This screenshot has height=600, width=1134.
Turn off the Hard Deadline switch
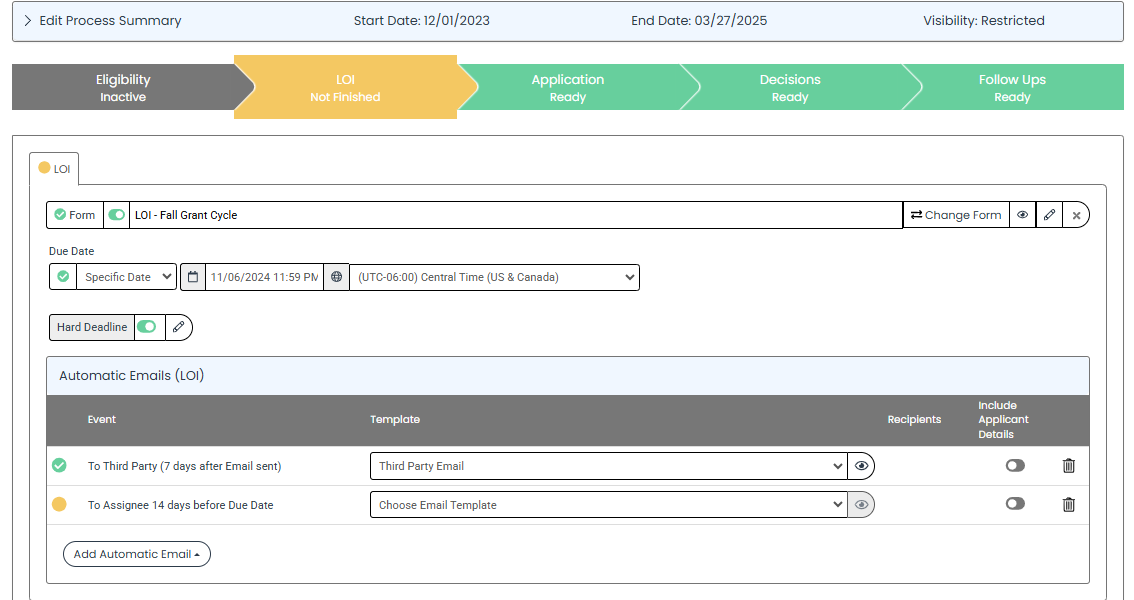[147, 327]
